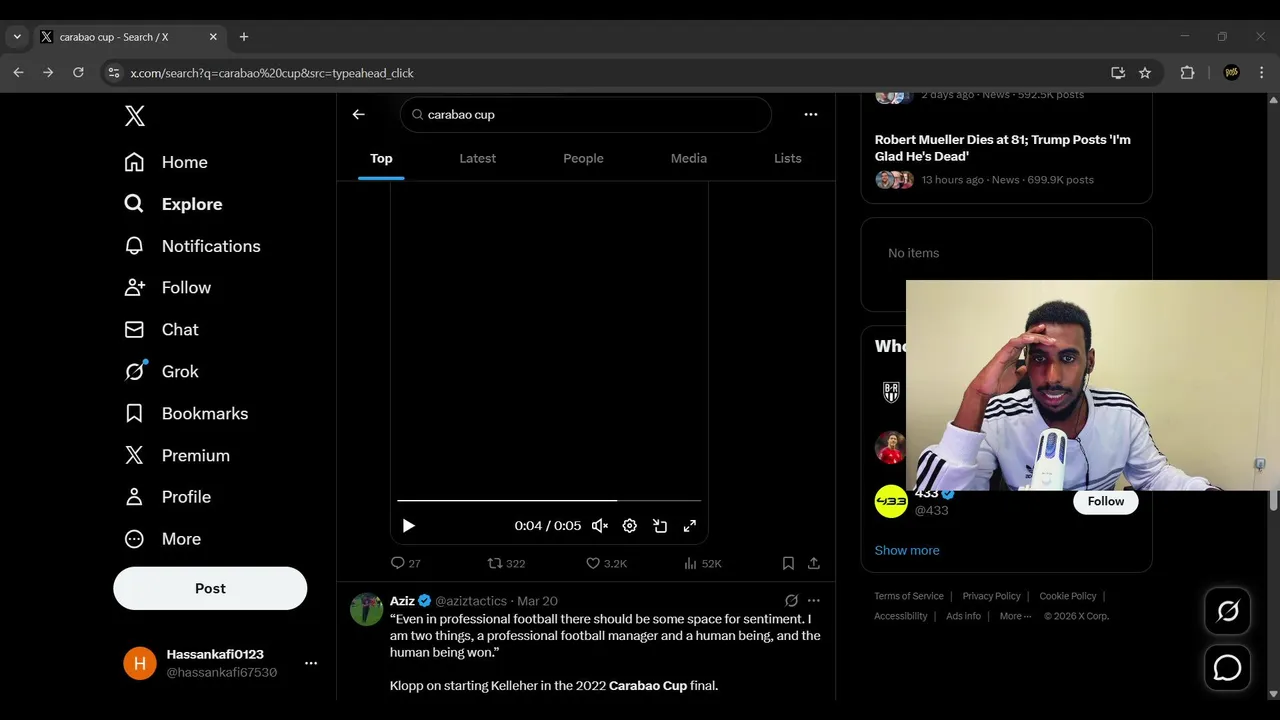
Task: Bookmark the video post
Action: 788,563
